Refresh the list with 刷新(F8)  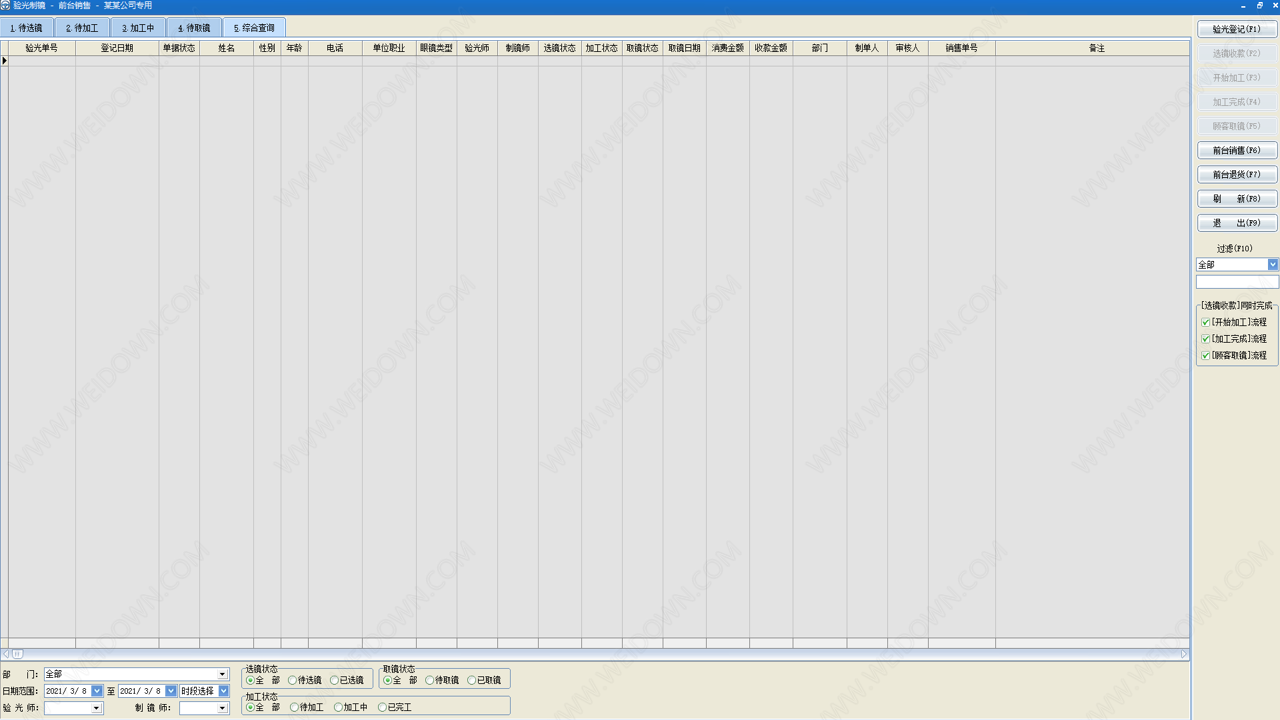click(1237, 199)
